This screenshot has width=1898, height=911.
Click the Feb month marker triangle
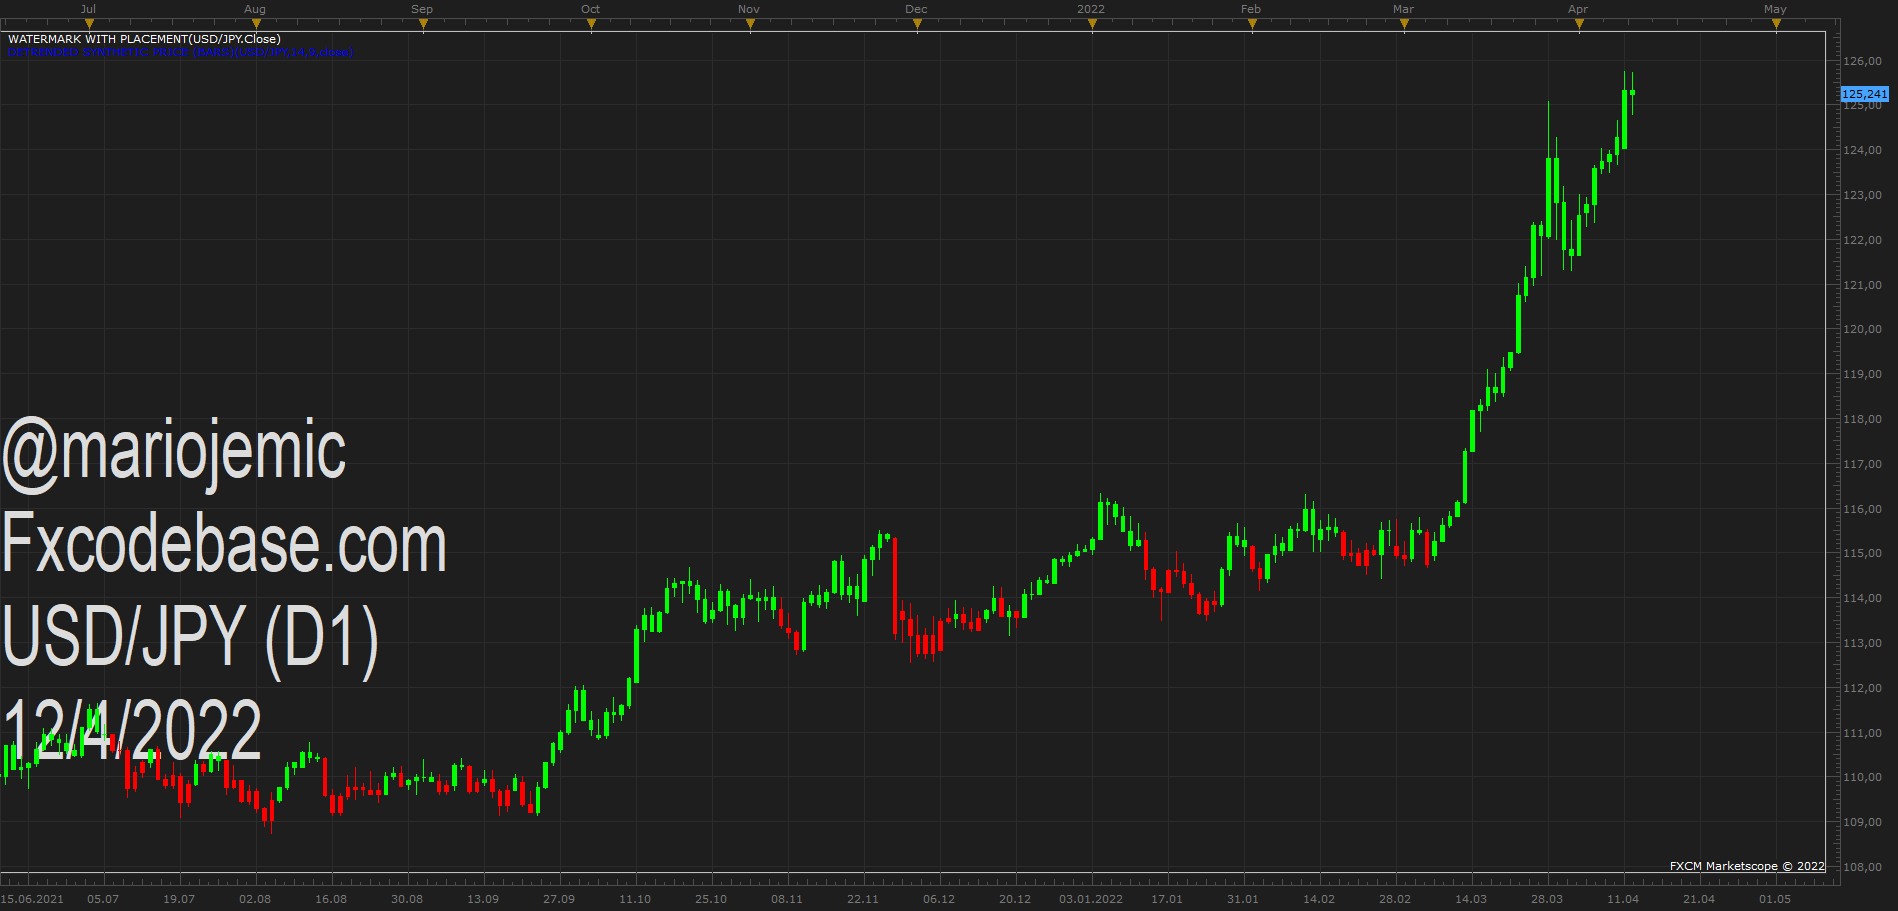coord(1253,25)
